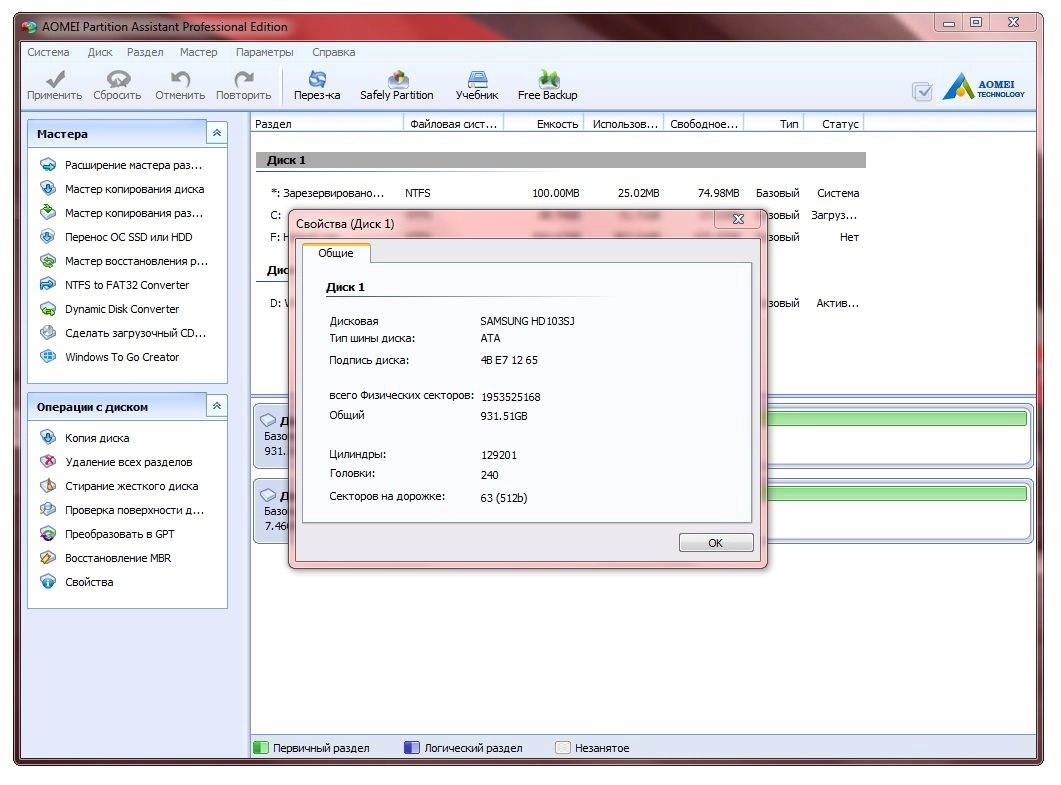Click the second disk's green partition bar
1061x785 pixels.
(x=896, y=493)
